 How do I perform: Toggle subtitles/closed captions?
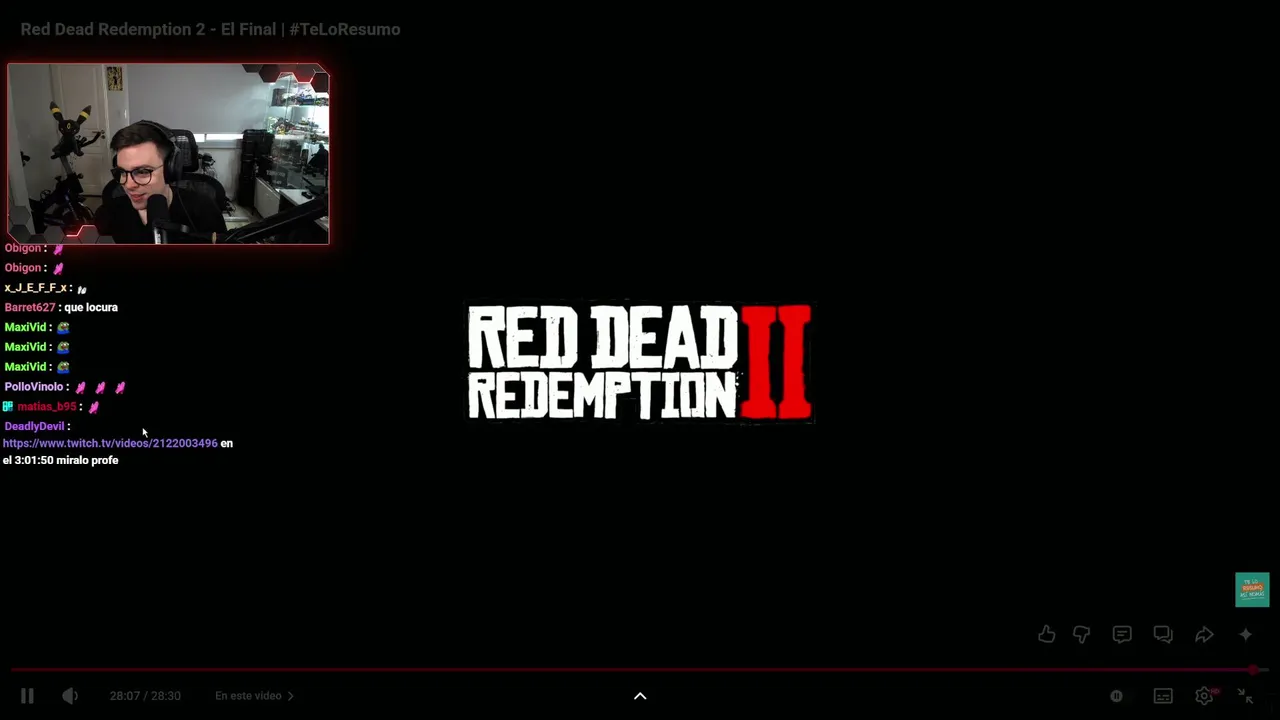[x=1163, y=696]
